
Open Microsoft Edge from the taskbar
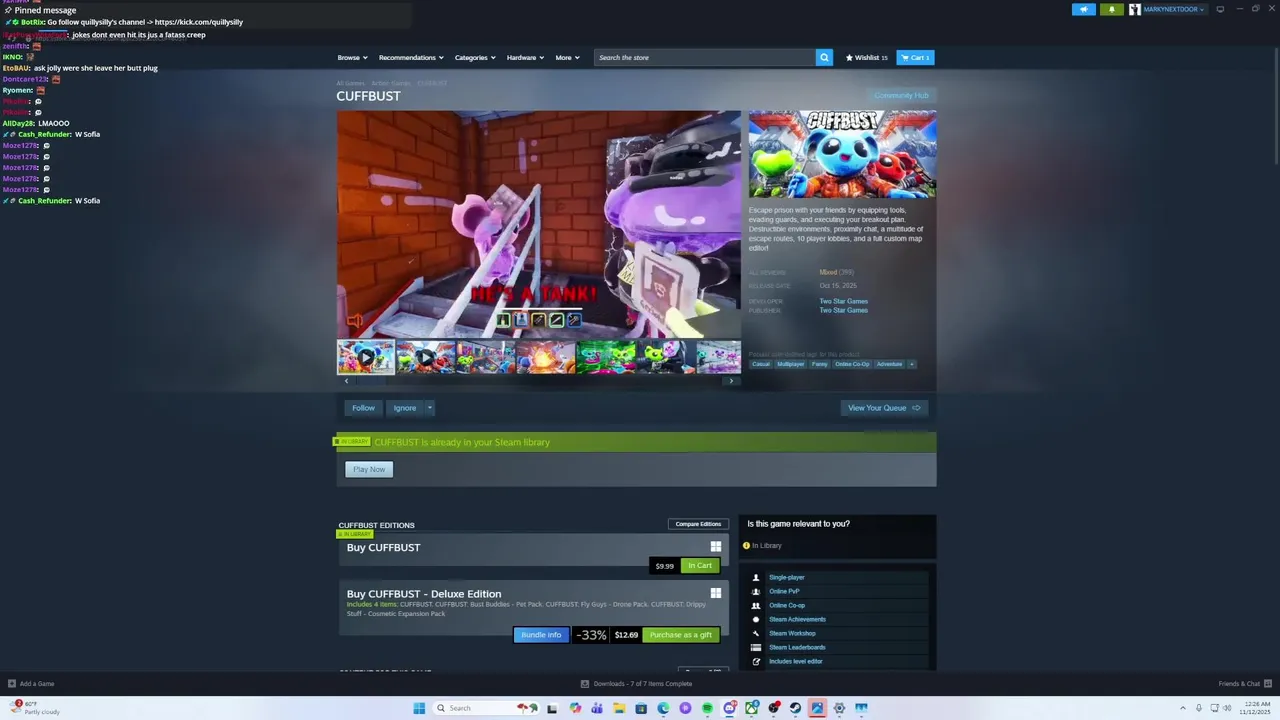coord(663,708)
